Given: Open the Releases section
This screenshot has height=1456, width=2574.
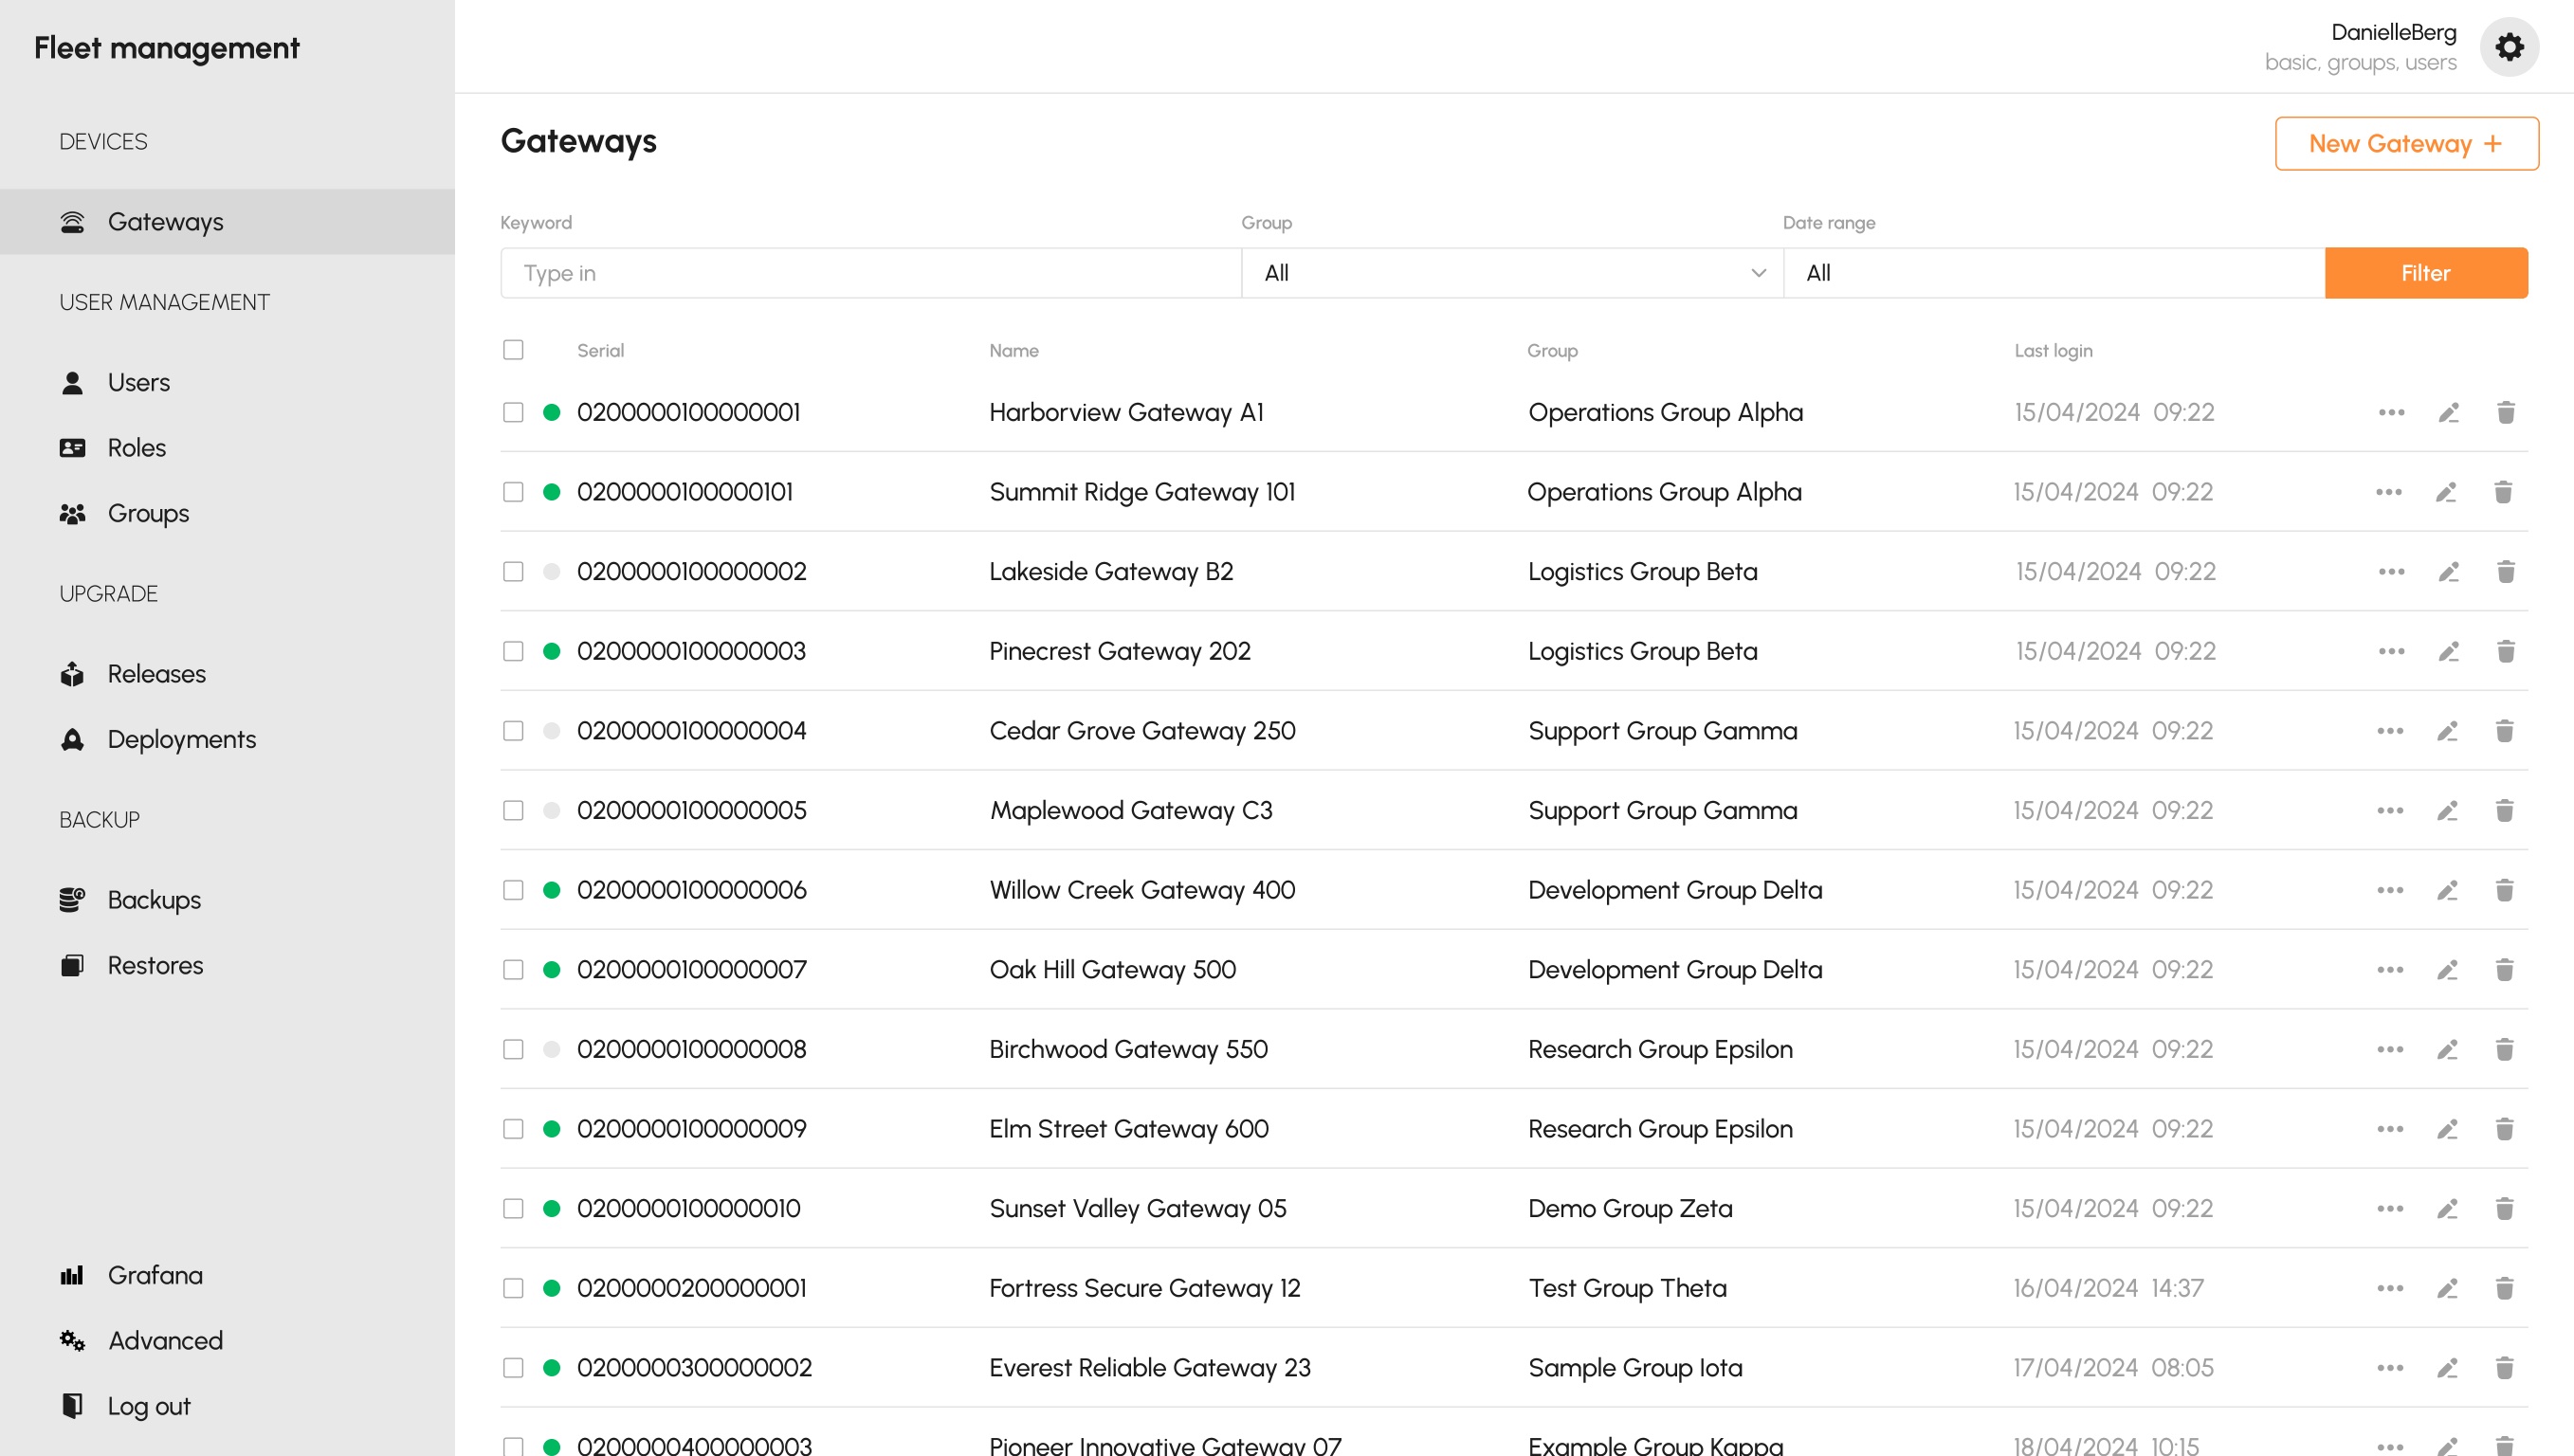Looking at the screenshot, I should pyautogui.click(x=156, y=674).
